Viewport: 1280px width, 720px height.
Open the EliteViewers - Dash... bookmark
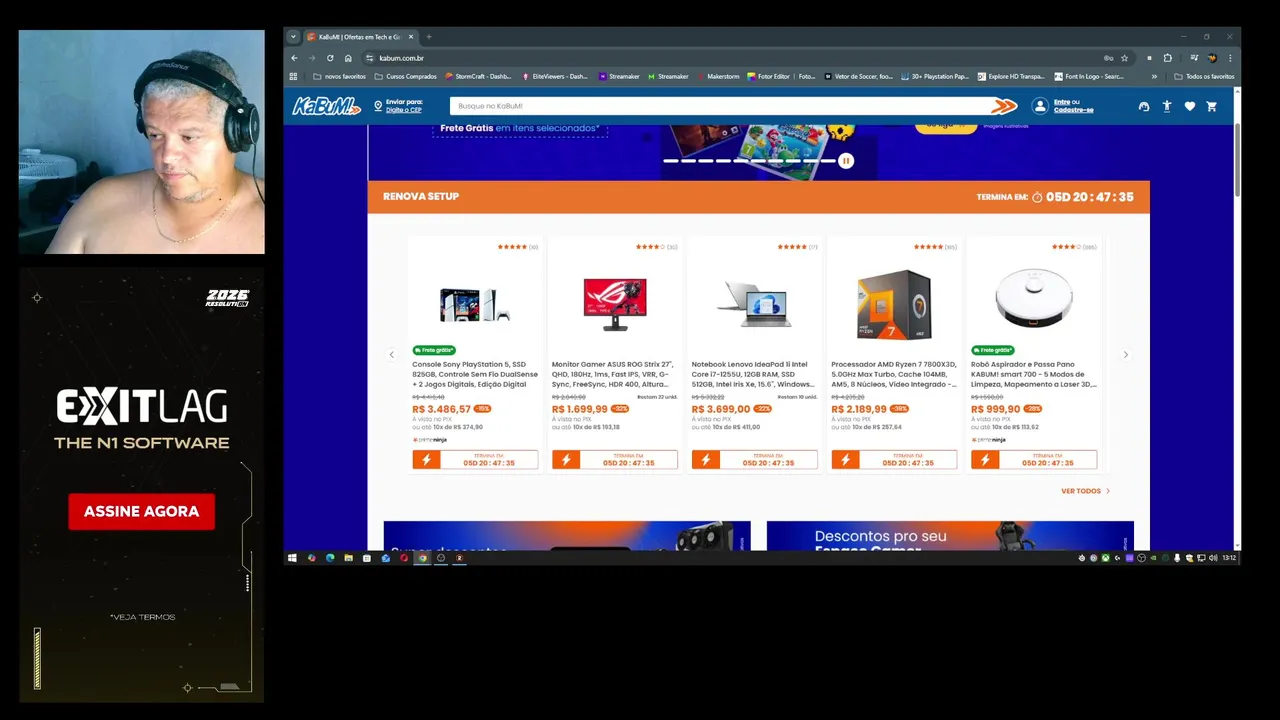555,76
